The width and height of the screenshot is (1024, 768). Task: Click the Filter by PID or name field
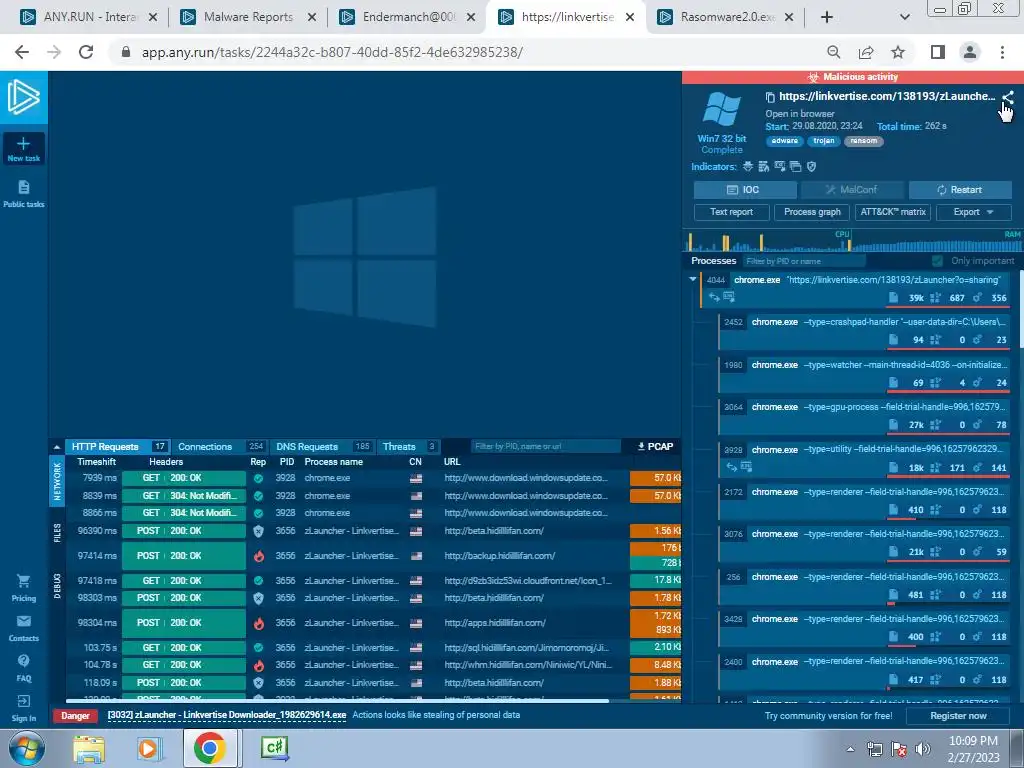pos(804,261)
